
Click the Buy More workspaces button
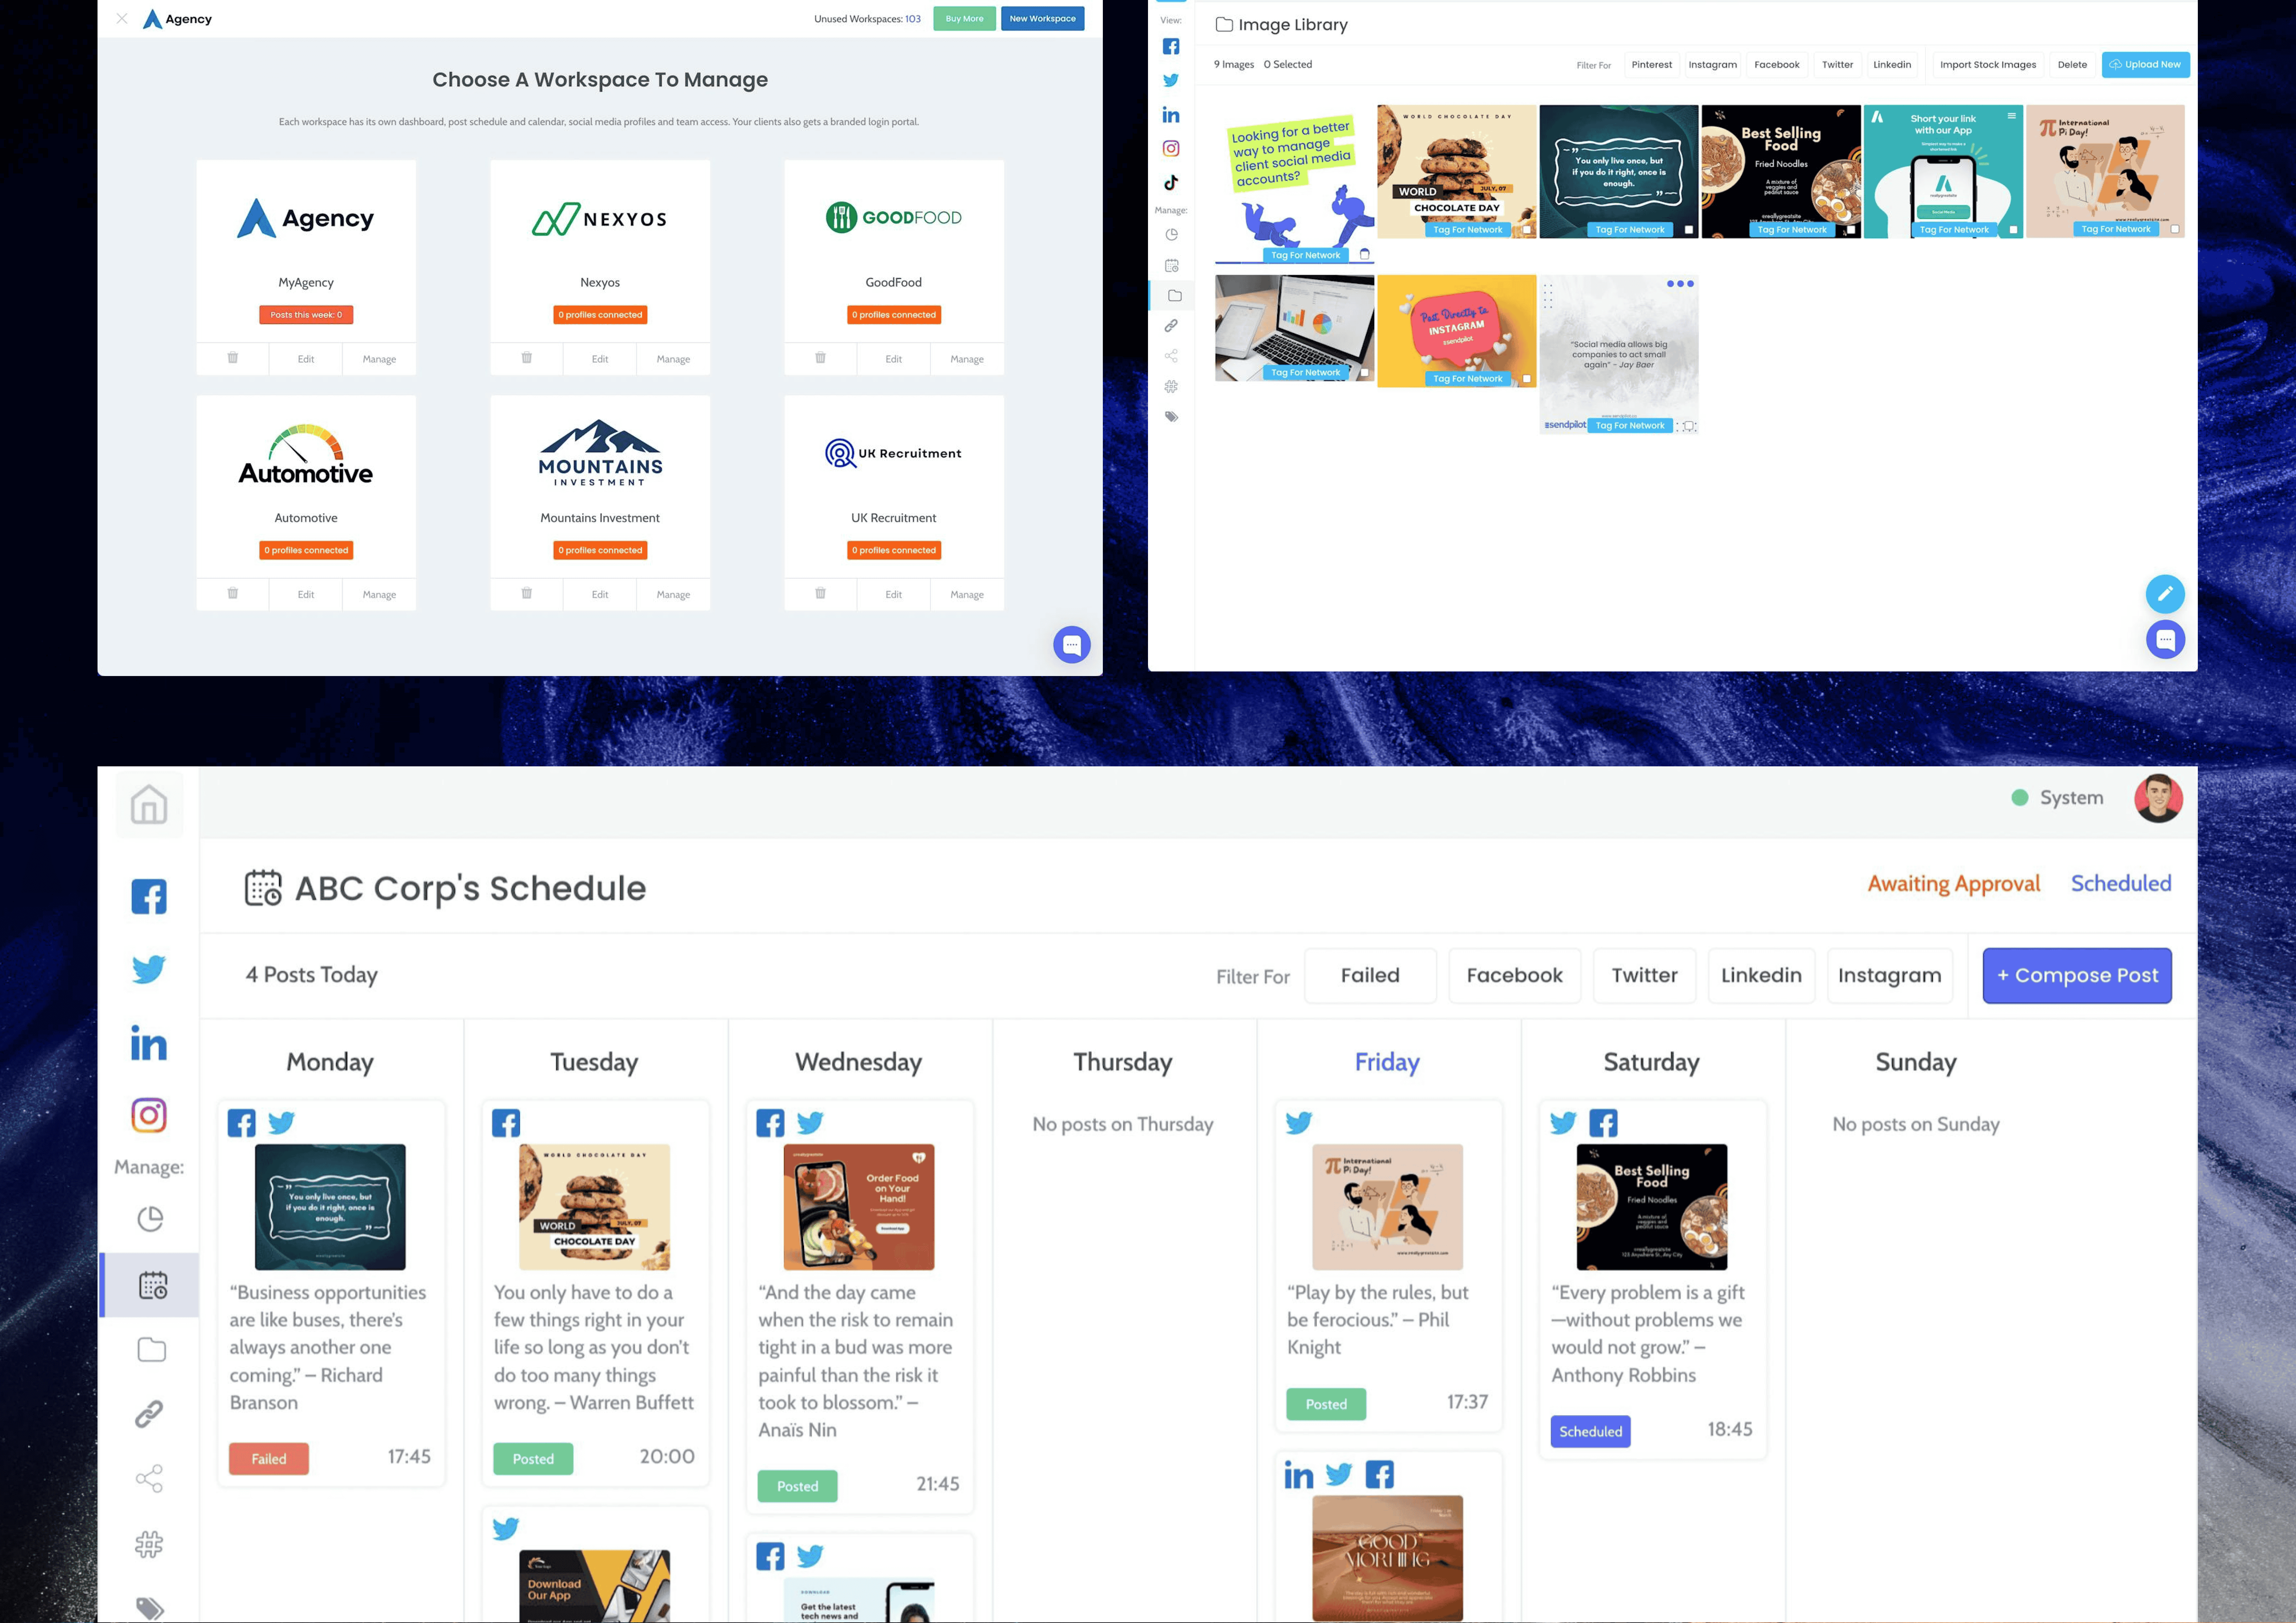pyautogui.click(x=964, y=19)
